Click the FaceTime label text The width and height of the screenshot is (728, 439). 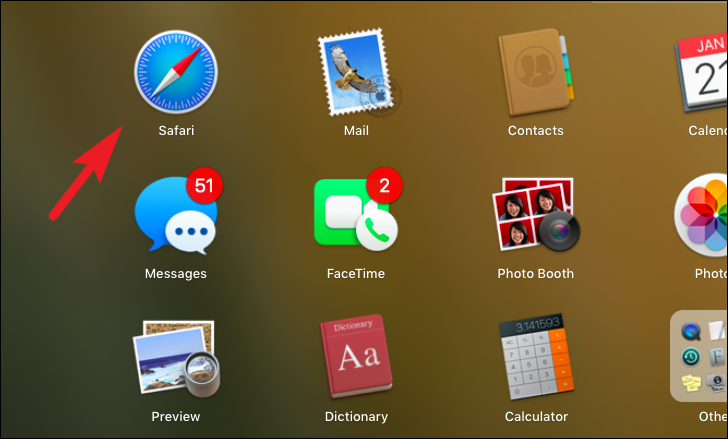(x=356, y=273)
